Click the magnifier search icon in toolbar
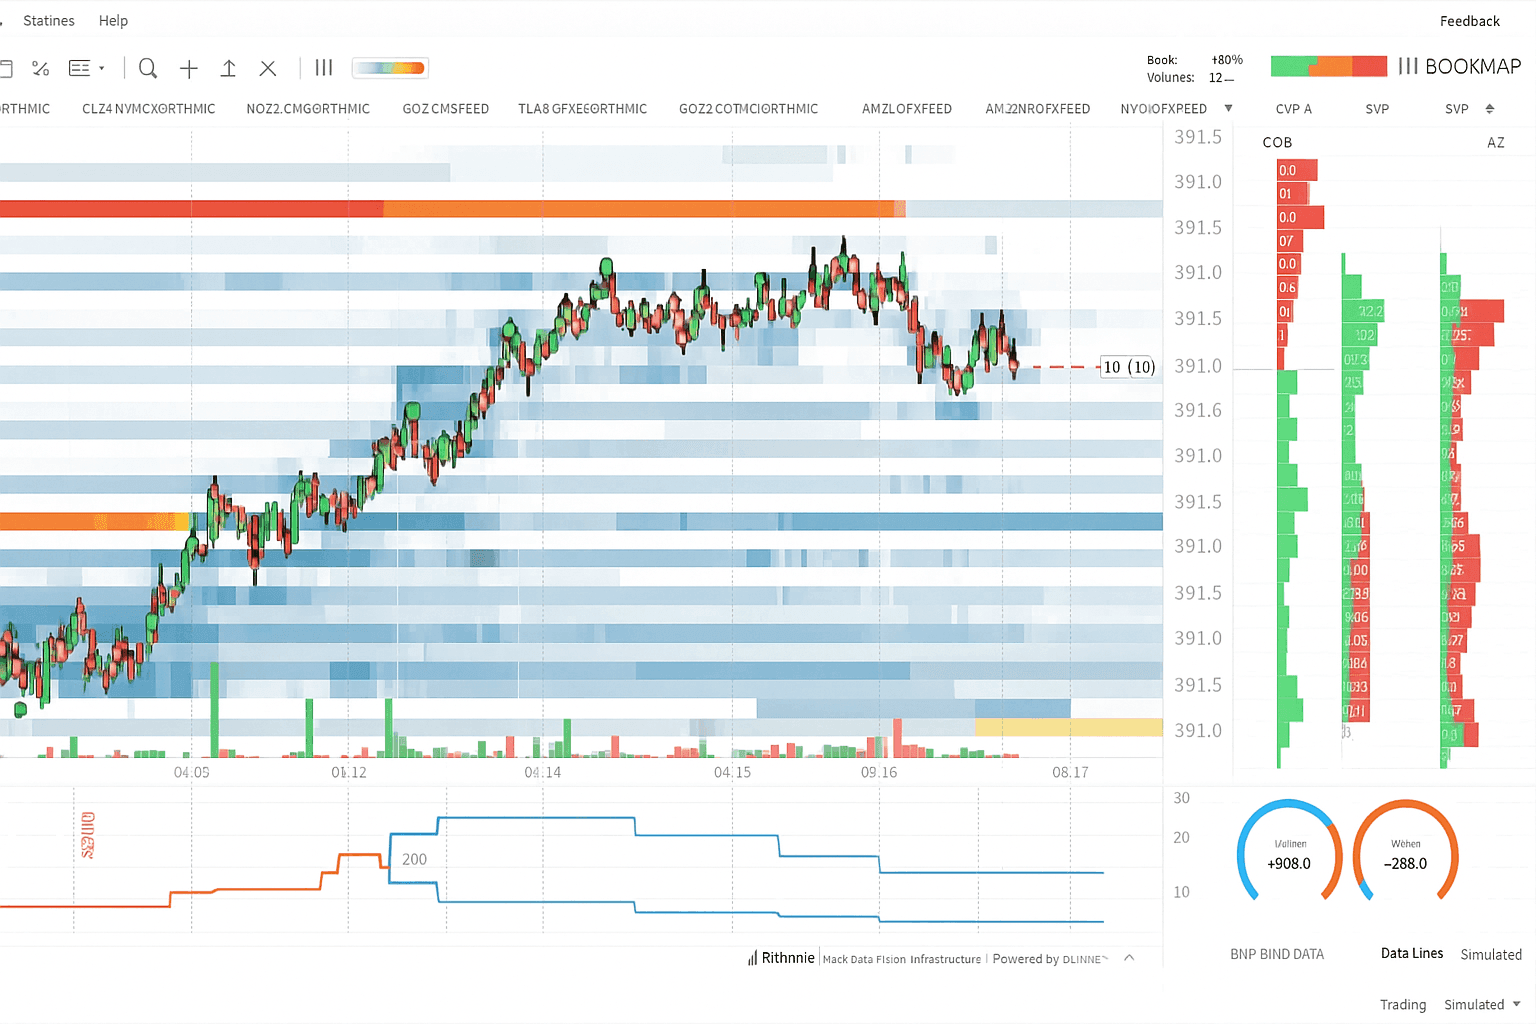Viewport: 1536px width, 1024px height. tap(148, 68)
